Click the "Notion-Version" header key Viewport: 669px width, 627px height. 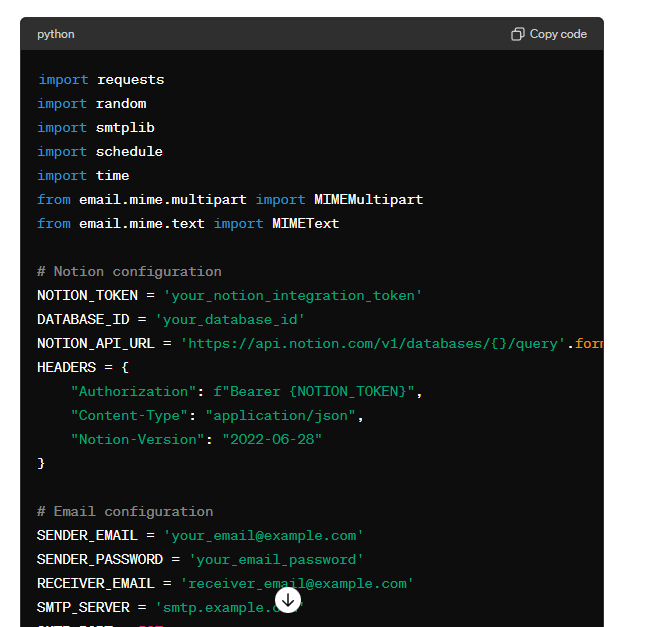point(138,439)
